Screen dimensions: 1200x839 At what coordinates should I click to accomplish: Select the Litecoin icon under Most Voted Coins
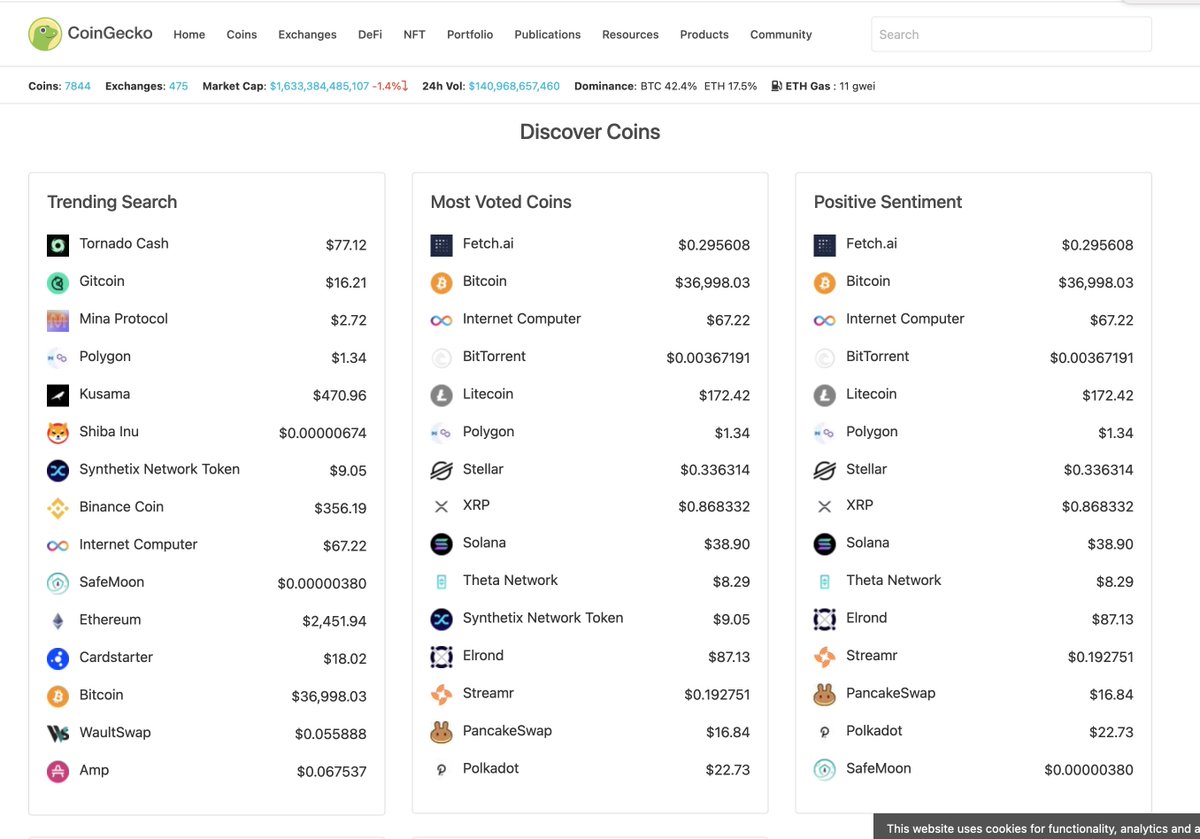[x=441, y=395]
